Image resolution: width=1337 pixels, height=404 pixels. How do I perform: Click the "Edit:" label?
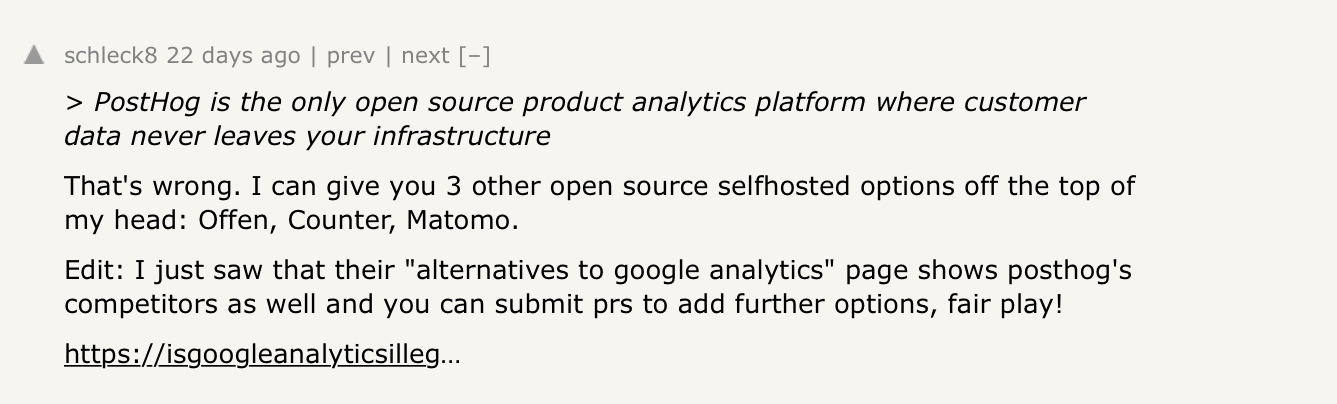pyautogui.click(x=91, y=270)
